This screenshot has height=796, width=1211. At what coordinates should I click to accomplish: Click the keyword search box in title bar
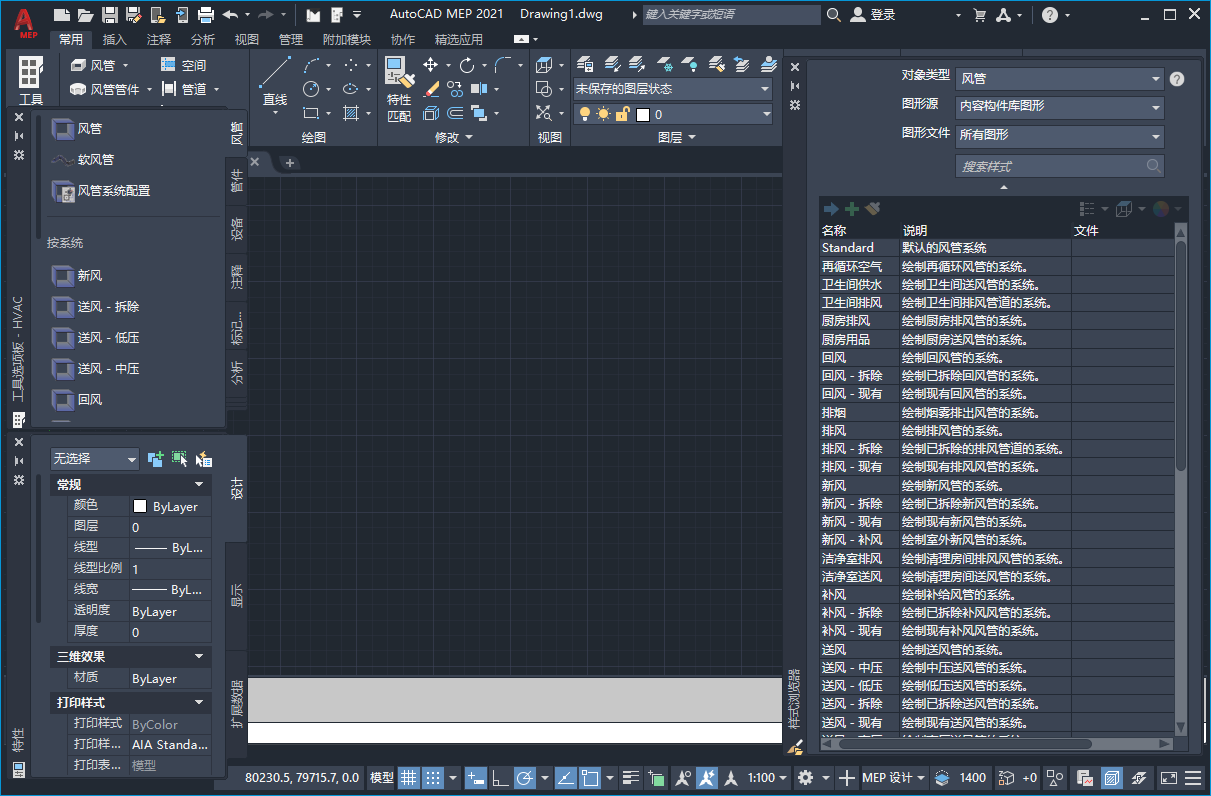click(732, 15)
